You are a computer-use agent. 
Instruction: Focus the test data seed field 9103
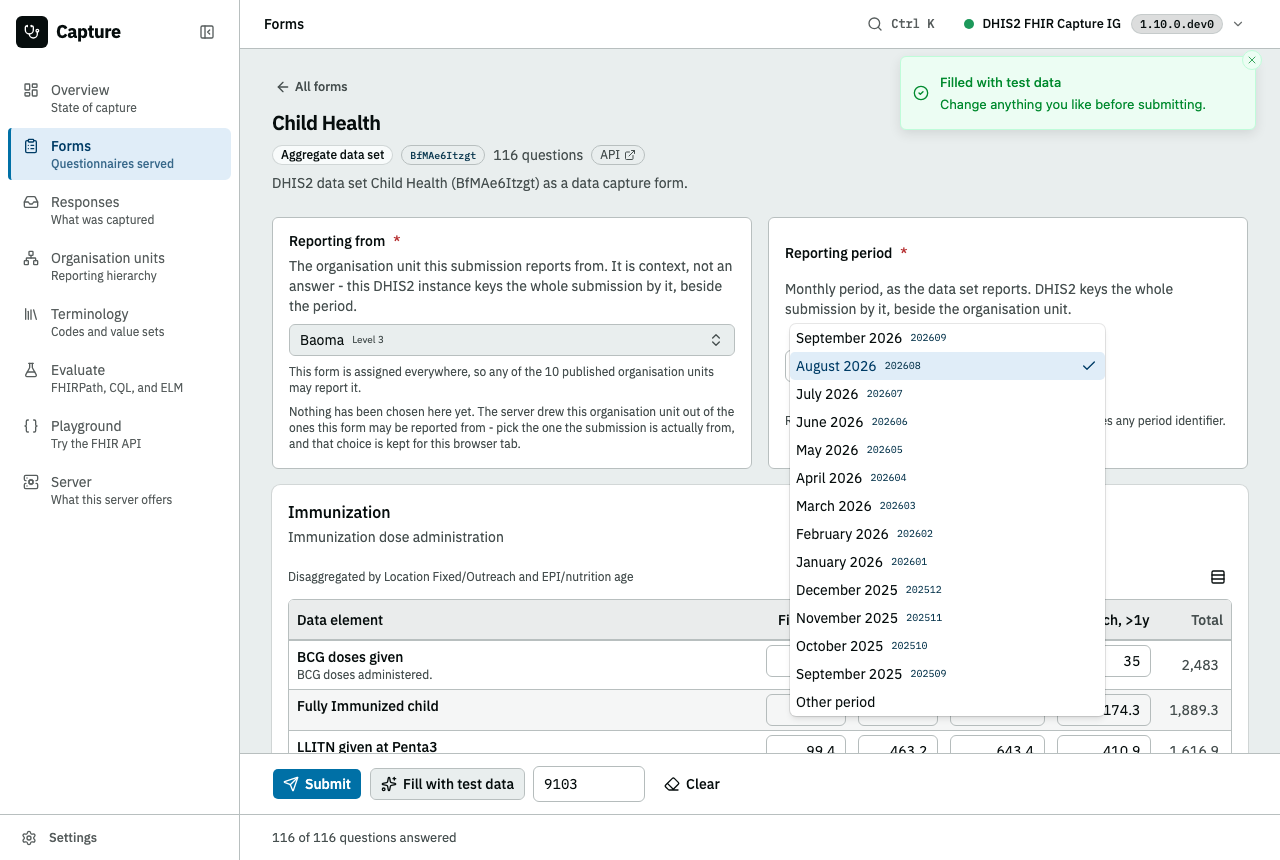589,784
